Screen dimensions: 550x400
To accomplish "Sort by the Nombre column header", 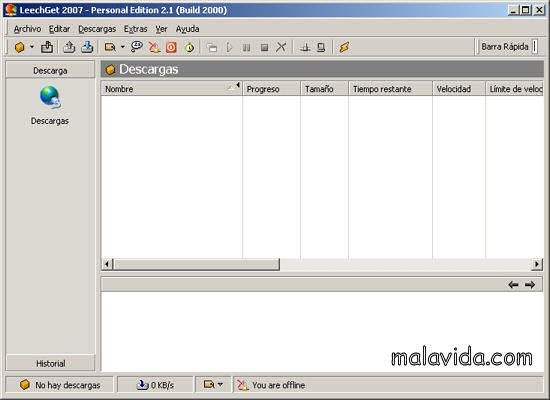I will point(172,89).
